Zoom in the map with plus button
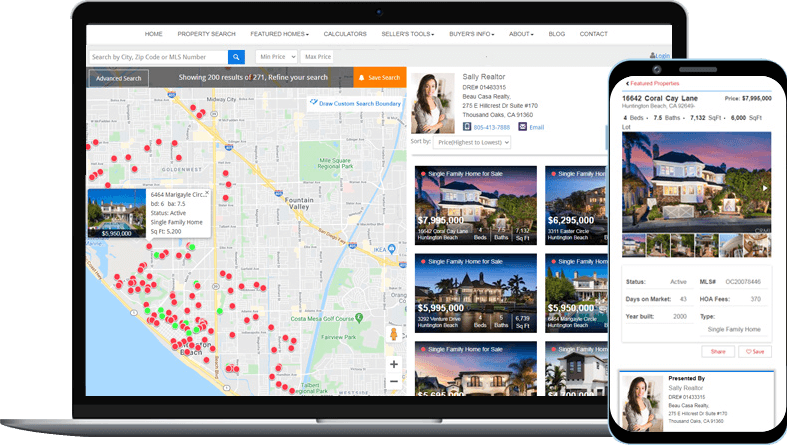Viewport: 788px width, 445px height. tap(394, 364)
